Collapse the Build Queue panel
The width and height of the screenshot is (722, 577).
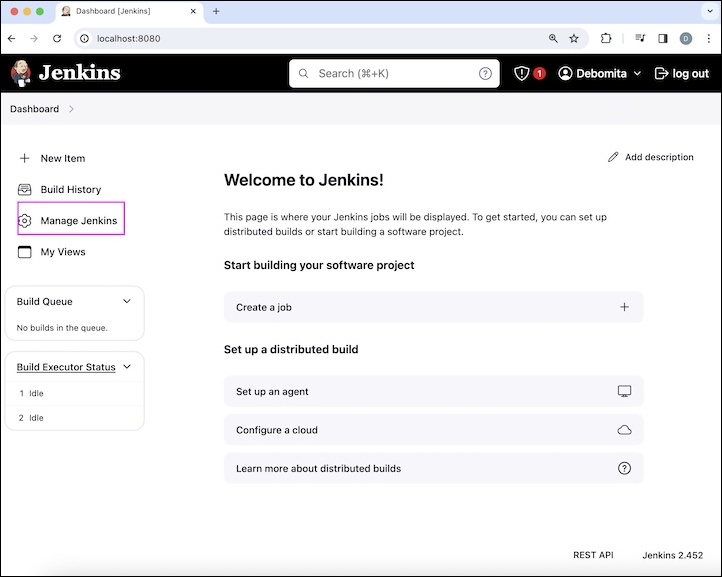(x=127, y=301)
